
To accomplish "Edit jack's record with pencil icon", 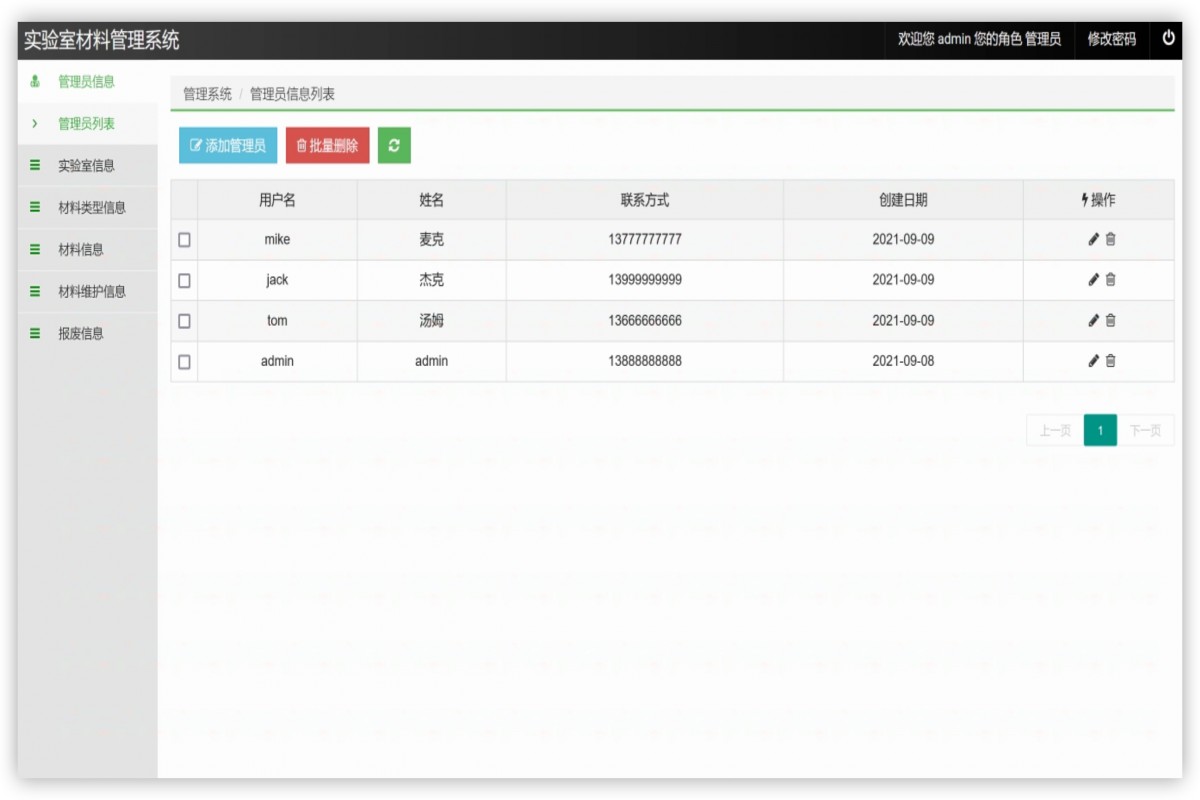I will pos(1093,280).
